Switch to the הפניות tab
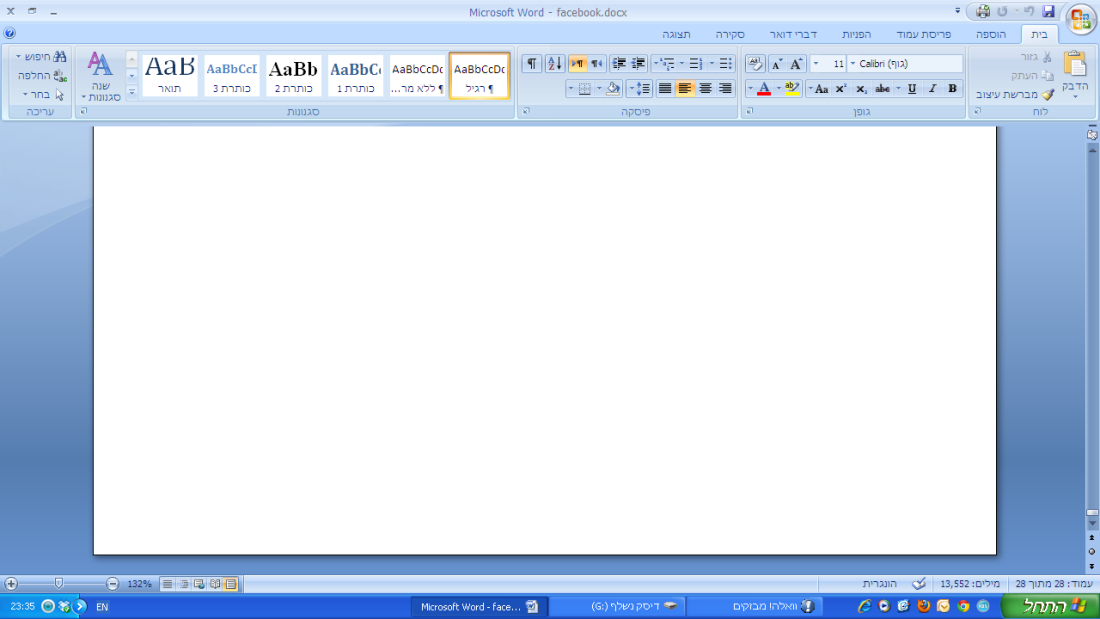1100x619 pixels. click(856, 34)
